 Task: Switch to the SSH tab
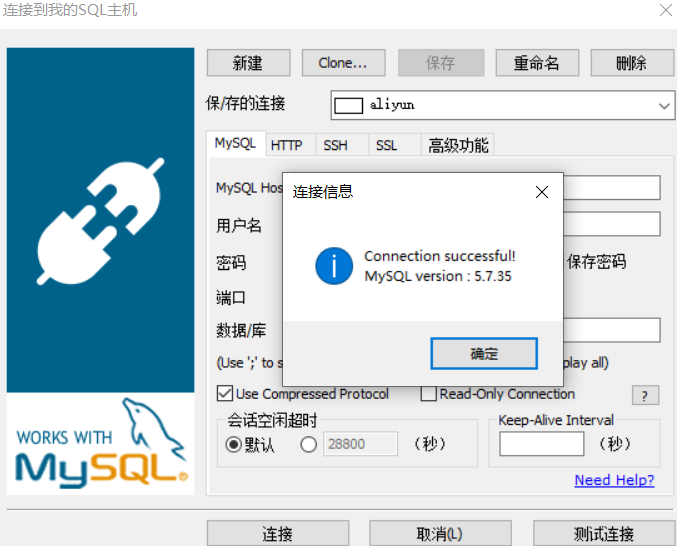(335, 145)
